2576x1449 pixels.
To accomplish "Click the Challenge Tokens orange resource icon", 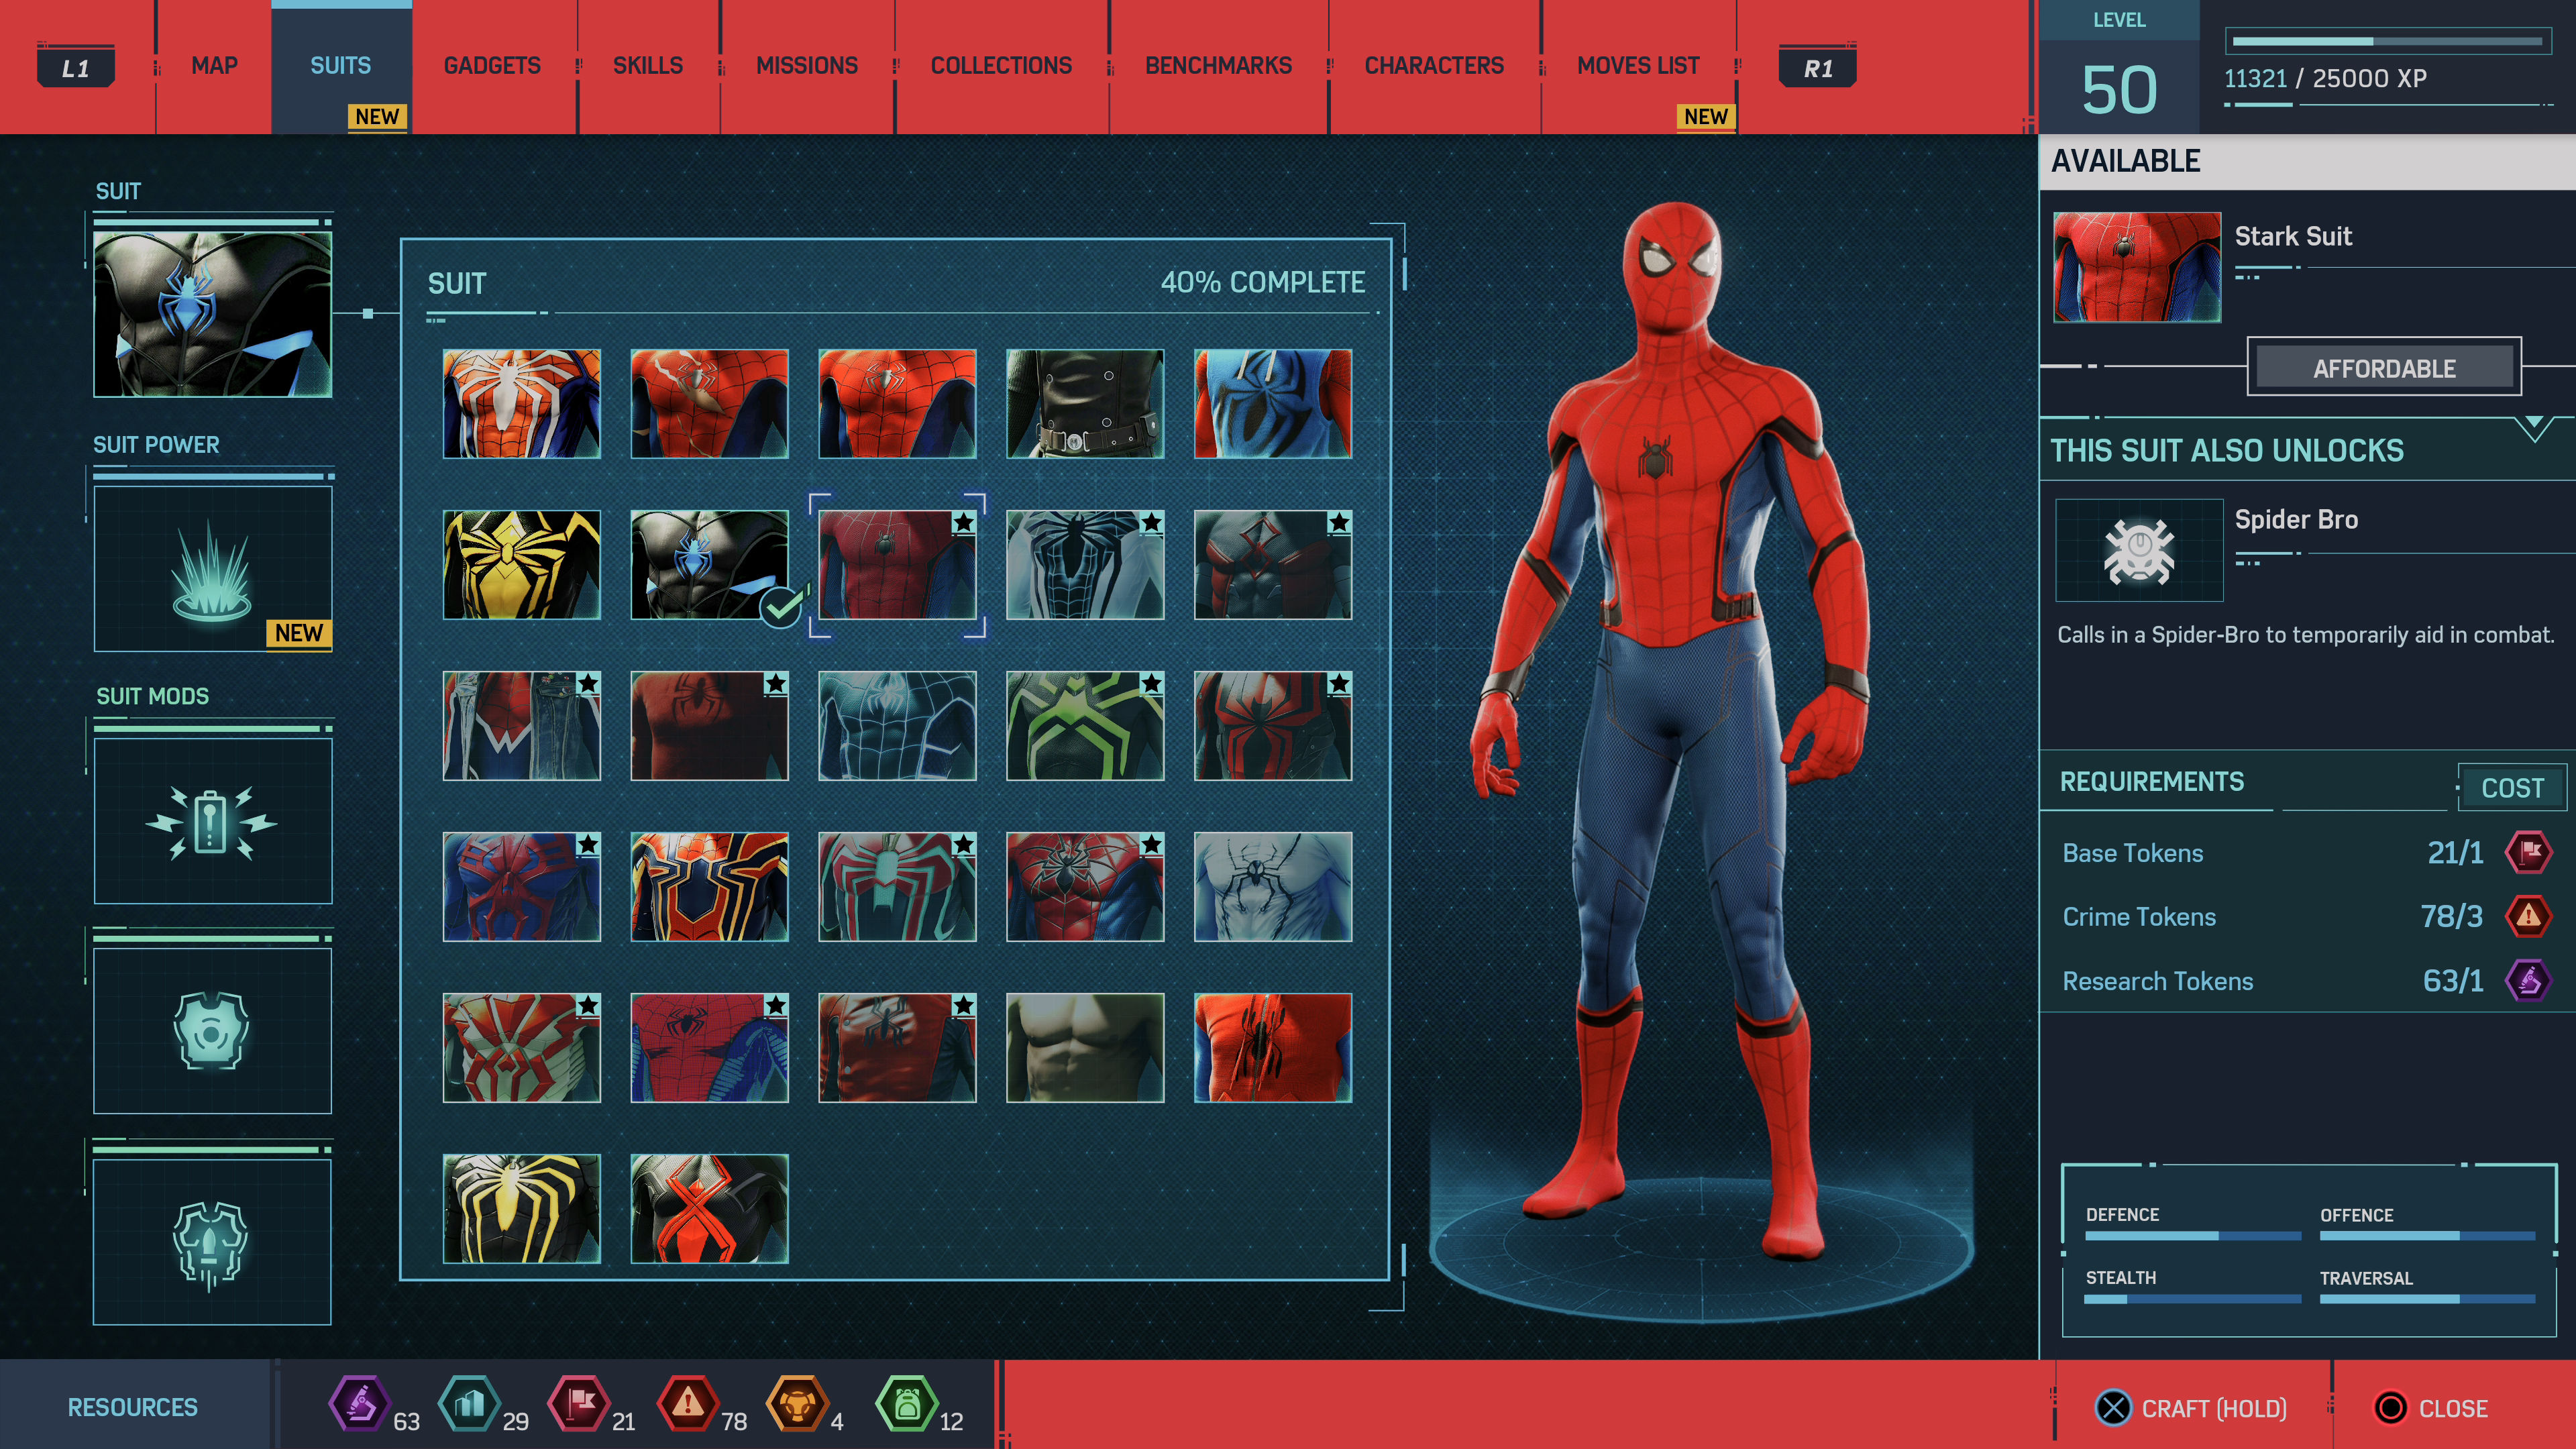I will (797, 1403).
